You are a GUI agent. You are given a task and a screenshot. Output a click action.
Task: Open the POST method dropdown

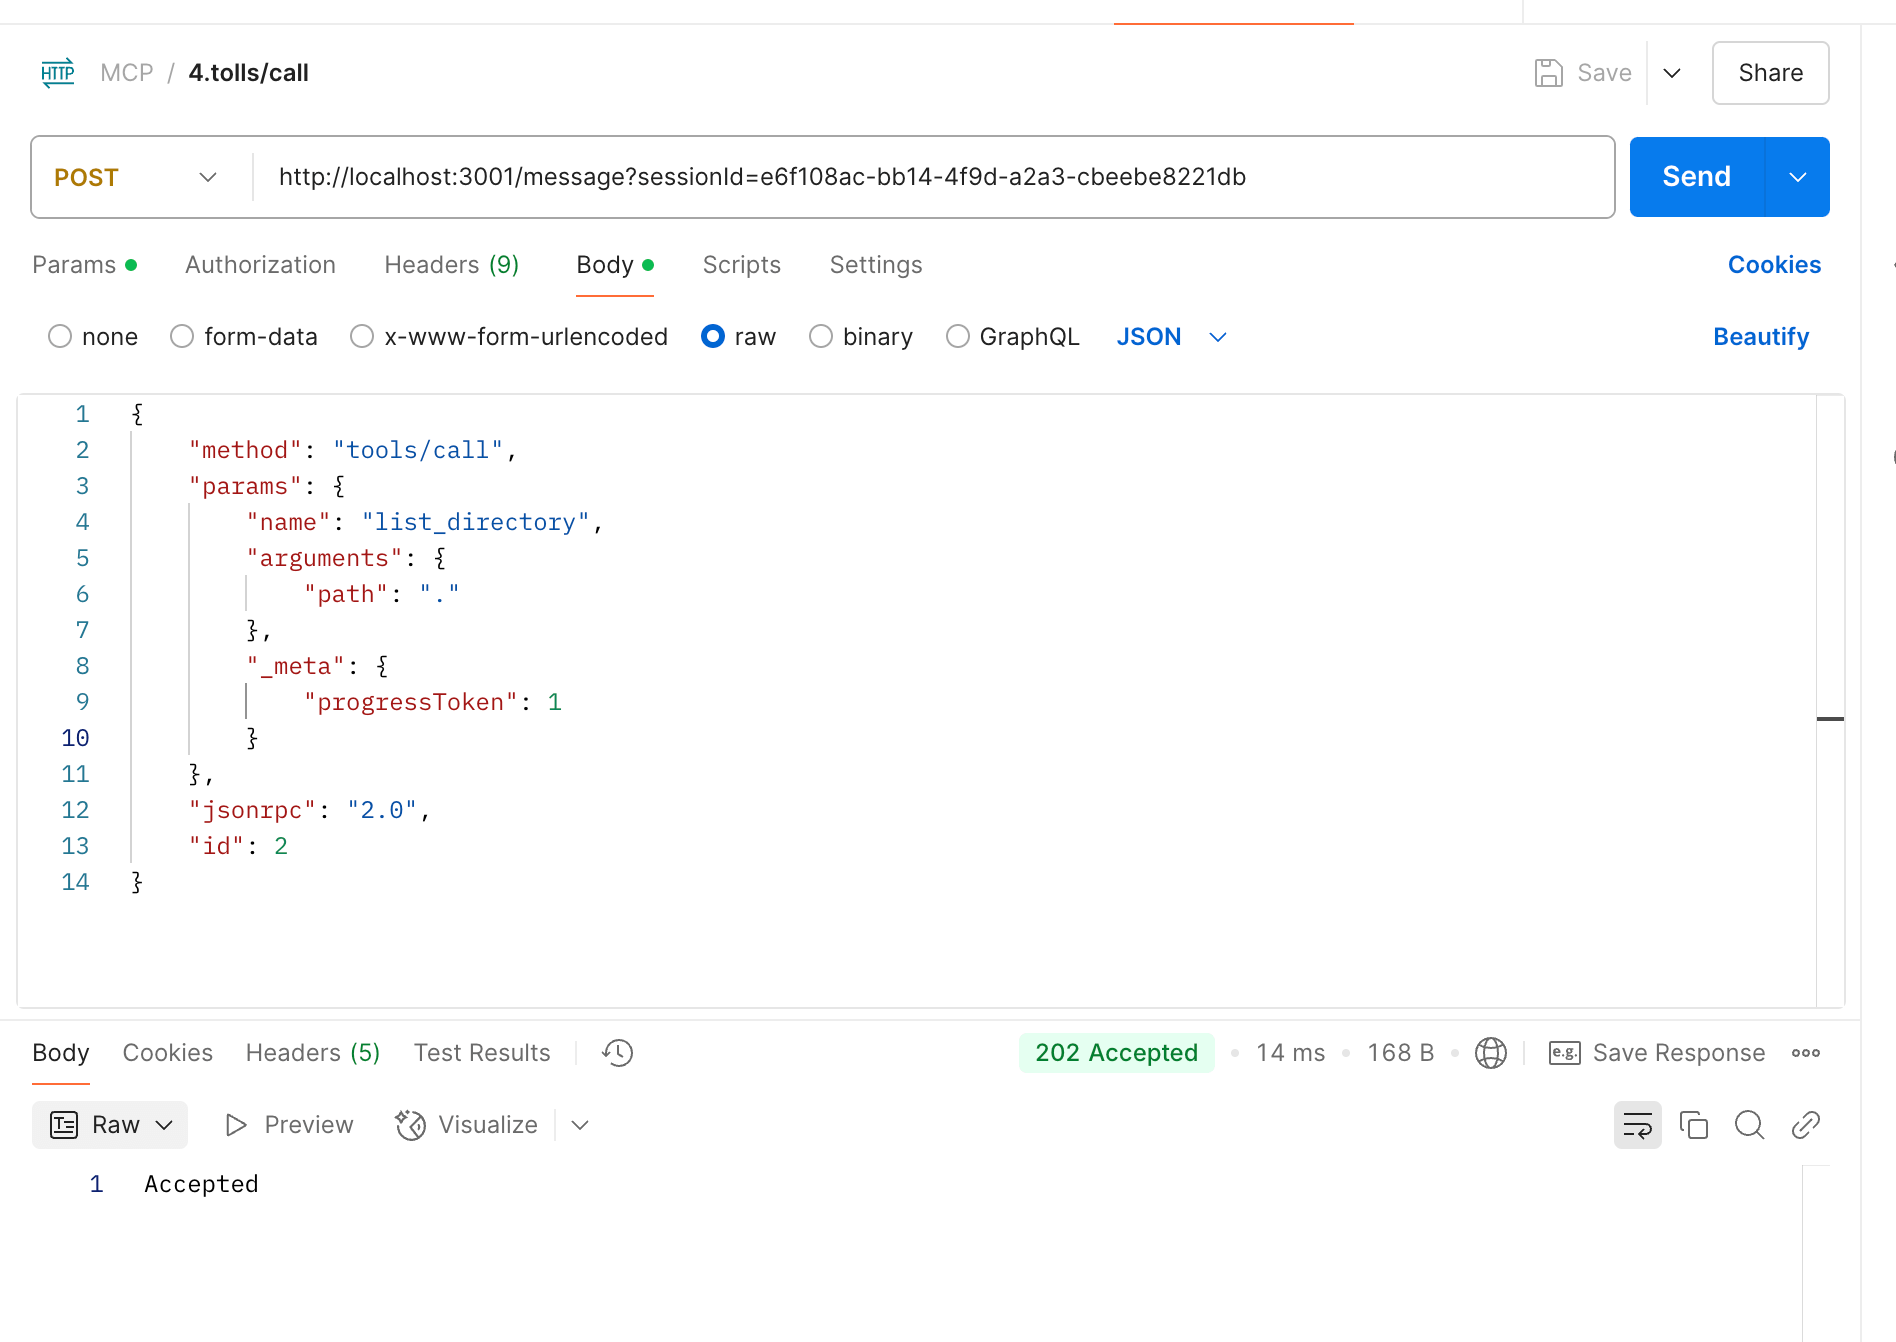136,177
